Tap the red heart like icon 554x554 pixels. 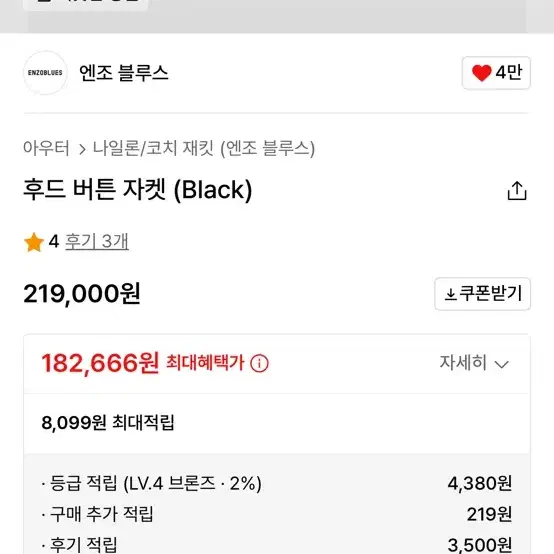[481, 73]
